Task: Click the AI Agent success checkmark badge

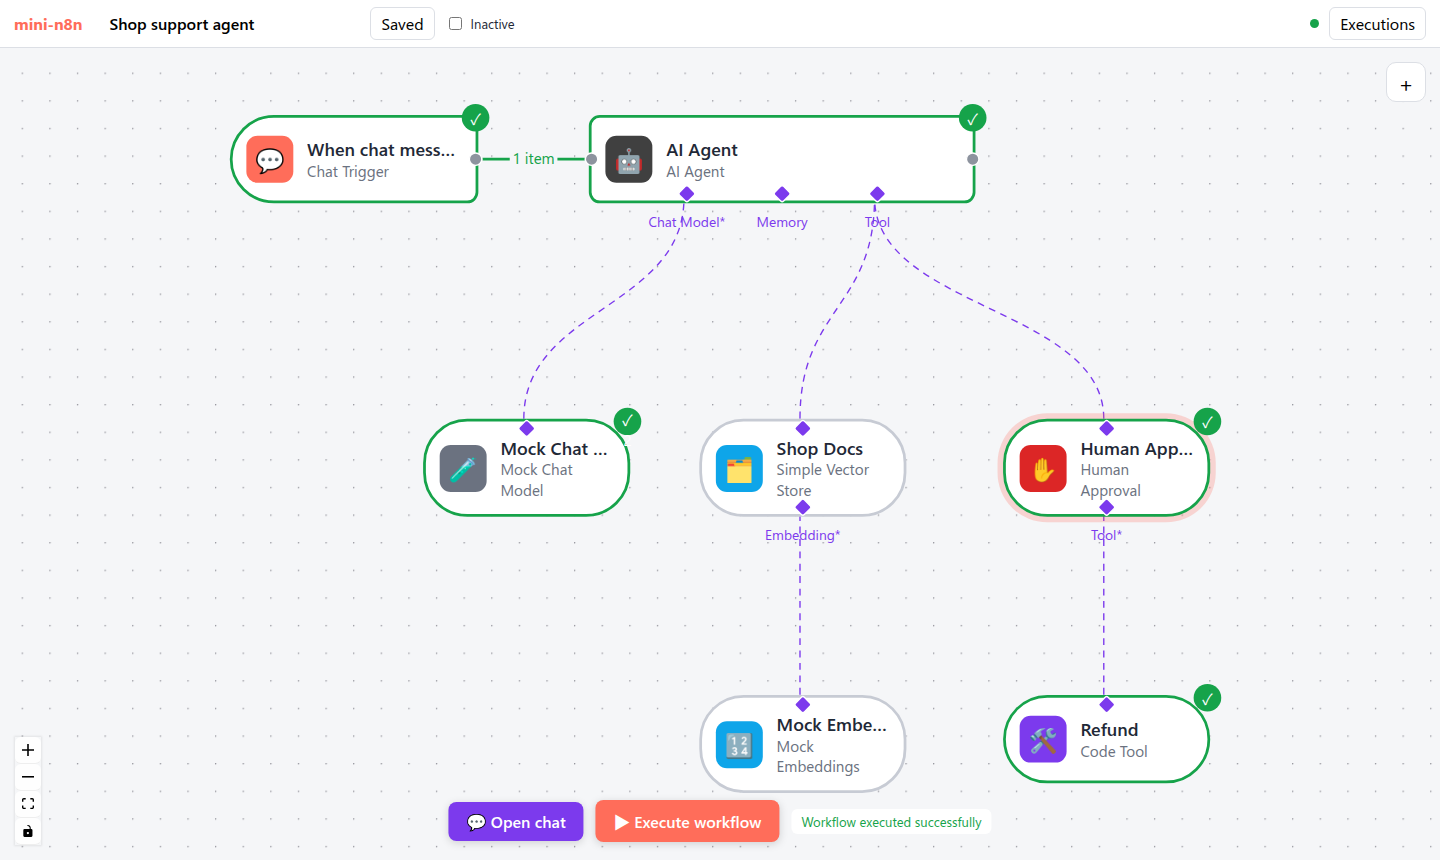Action: (972, 118)
